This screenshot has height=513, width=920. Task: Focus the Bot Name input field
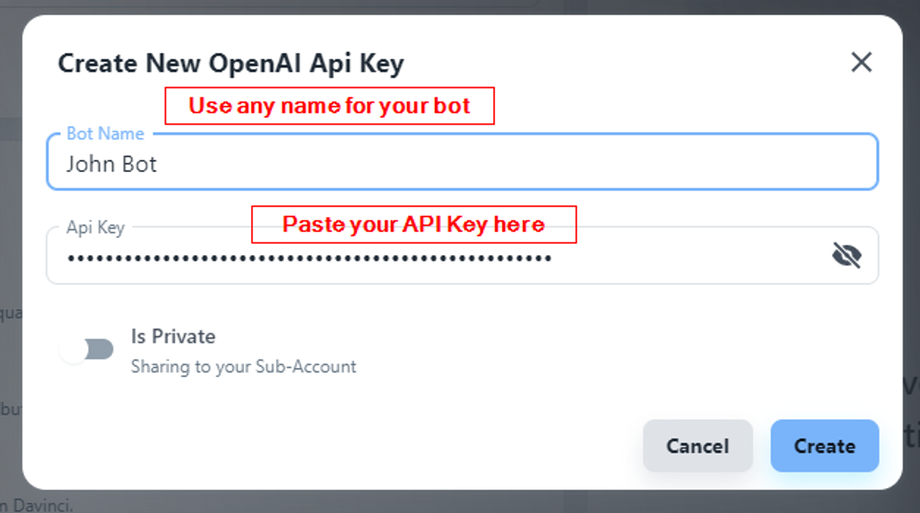pos(461,164)
